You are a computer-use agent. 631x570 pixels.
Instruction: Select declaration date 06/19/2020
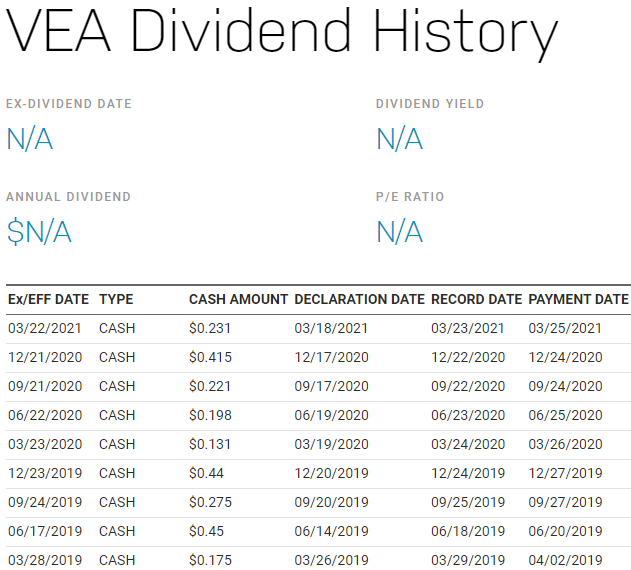(x=331, y=415)
